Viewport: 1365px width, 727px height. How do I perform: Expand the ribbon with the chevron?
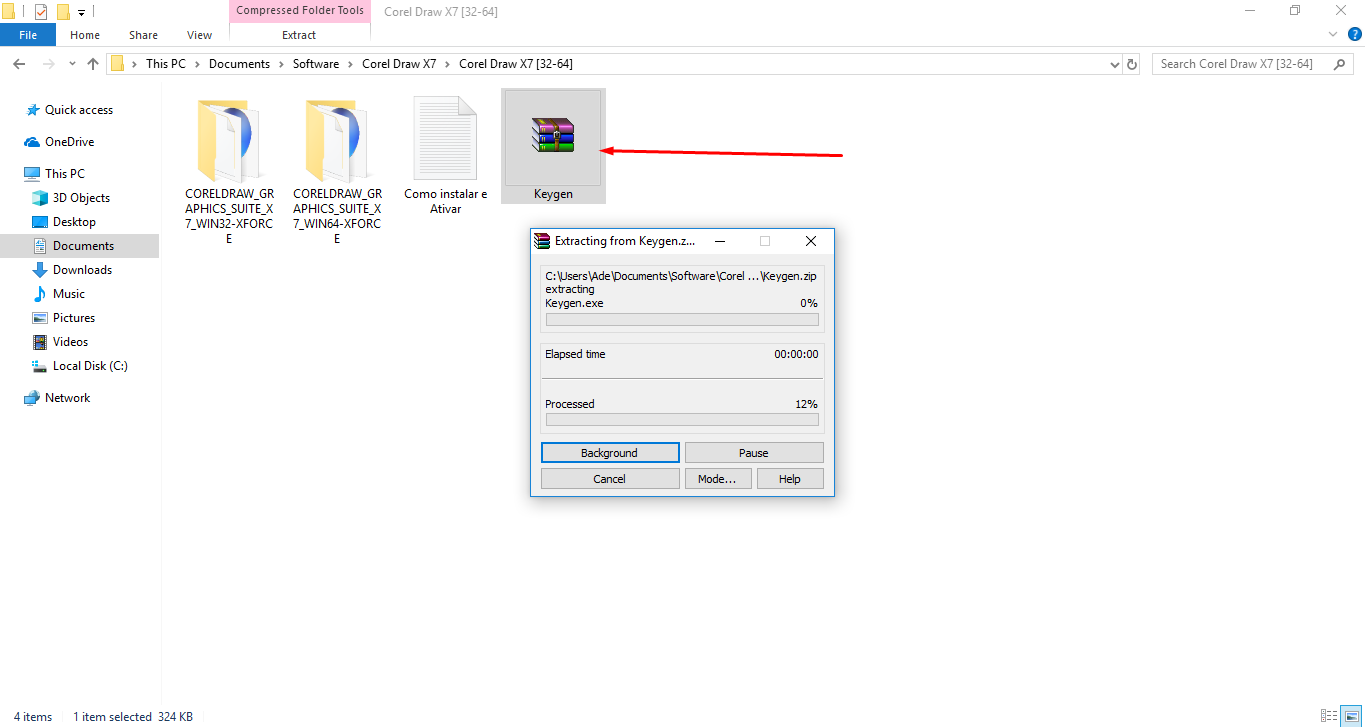click(1333, 34)
